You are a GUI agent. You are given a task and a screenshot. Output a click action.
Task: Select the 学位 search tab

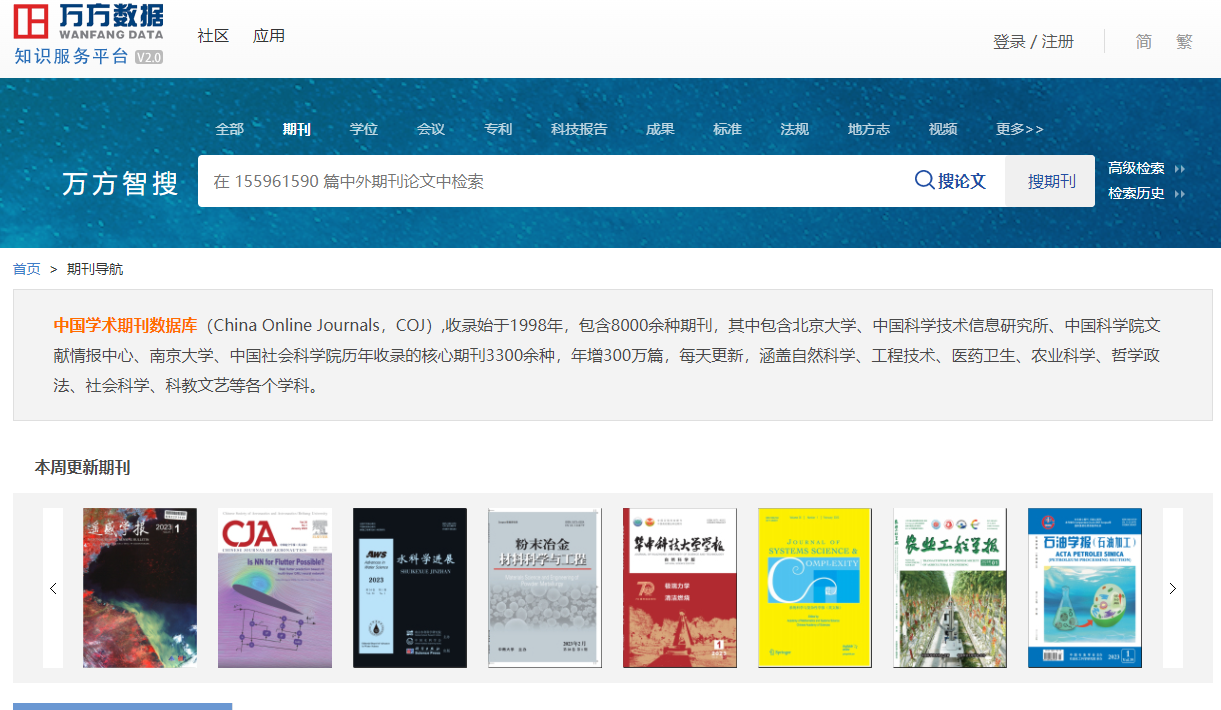(364, 129)
